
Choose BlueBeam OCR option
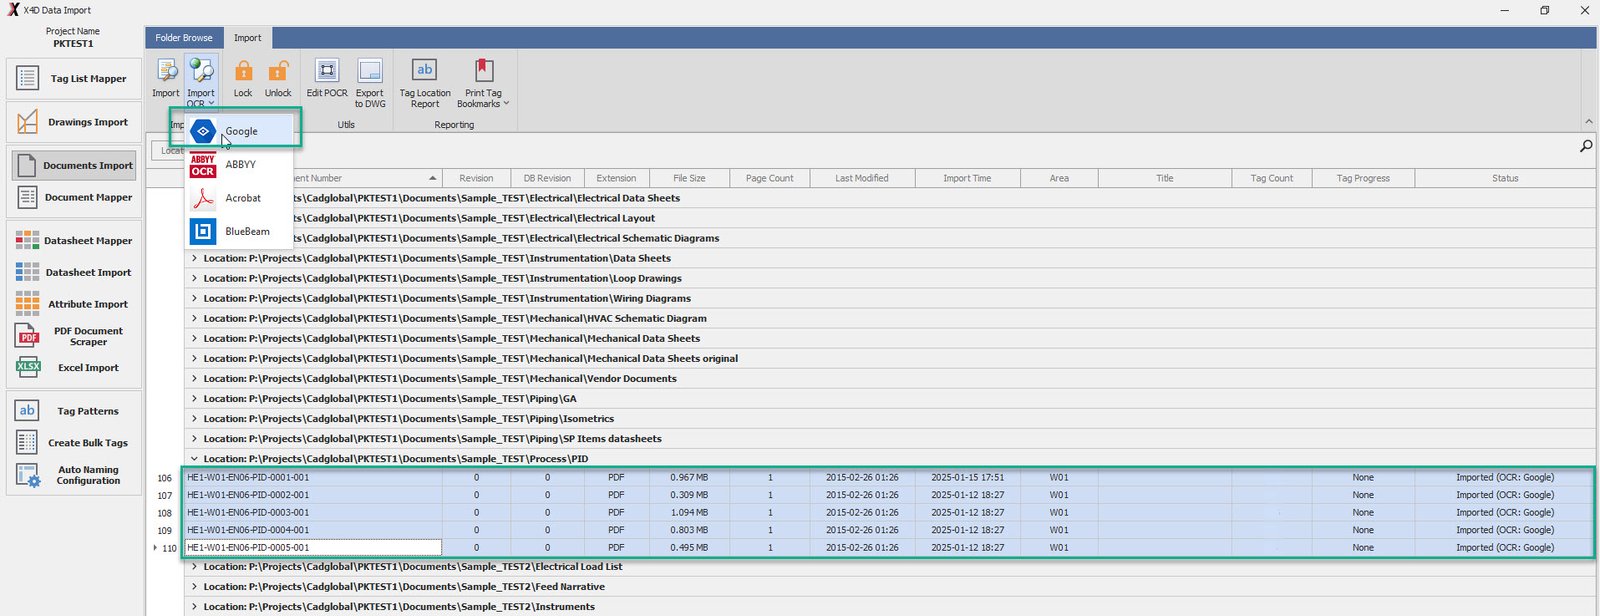(x=246, y=231)
